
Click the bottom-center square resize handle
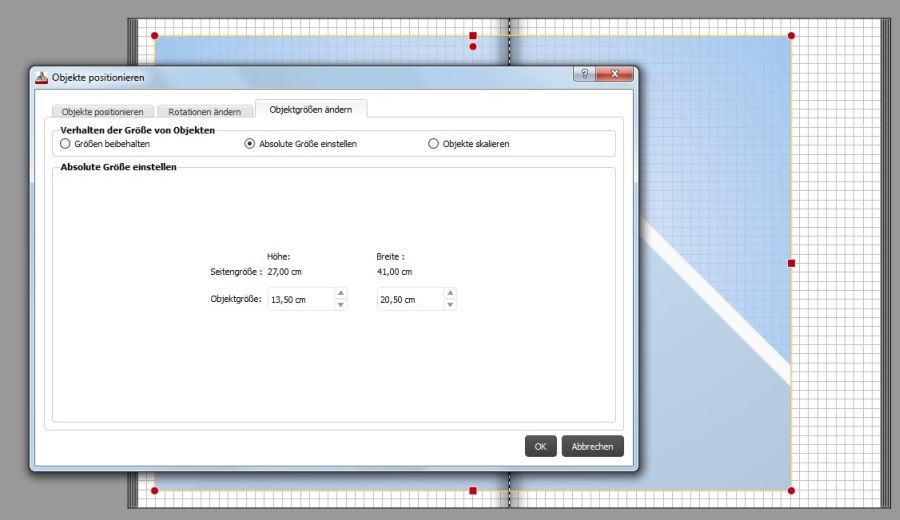(x=473, y=491)
